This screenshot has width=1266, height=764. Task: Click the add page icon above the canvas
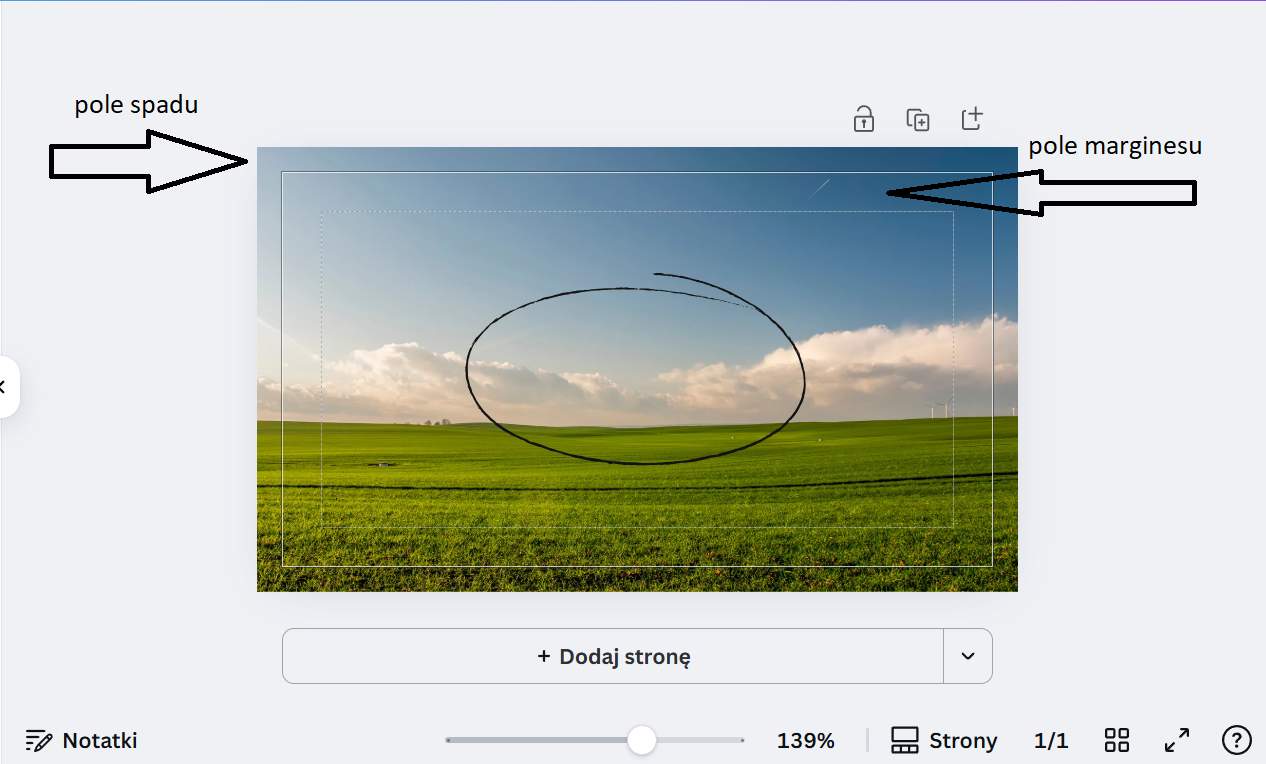[972, 119]
